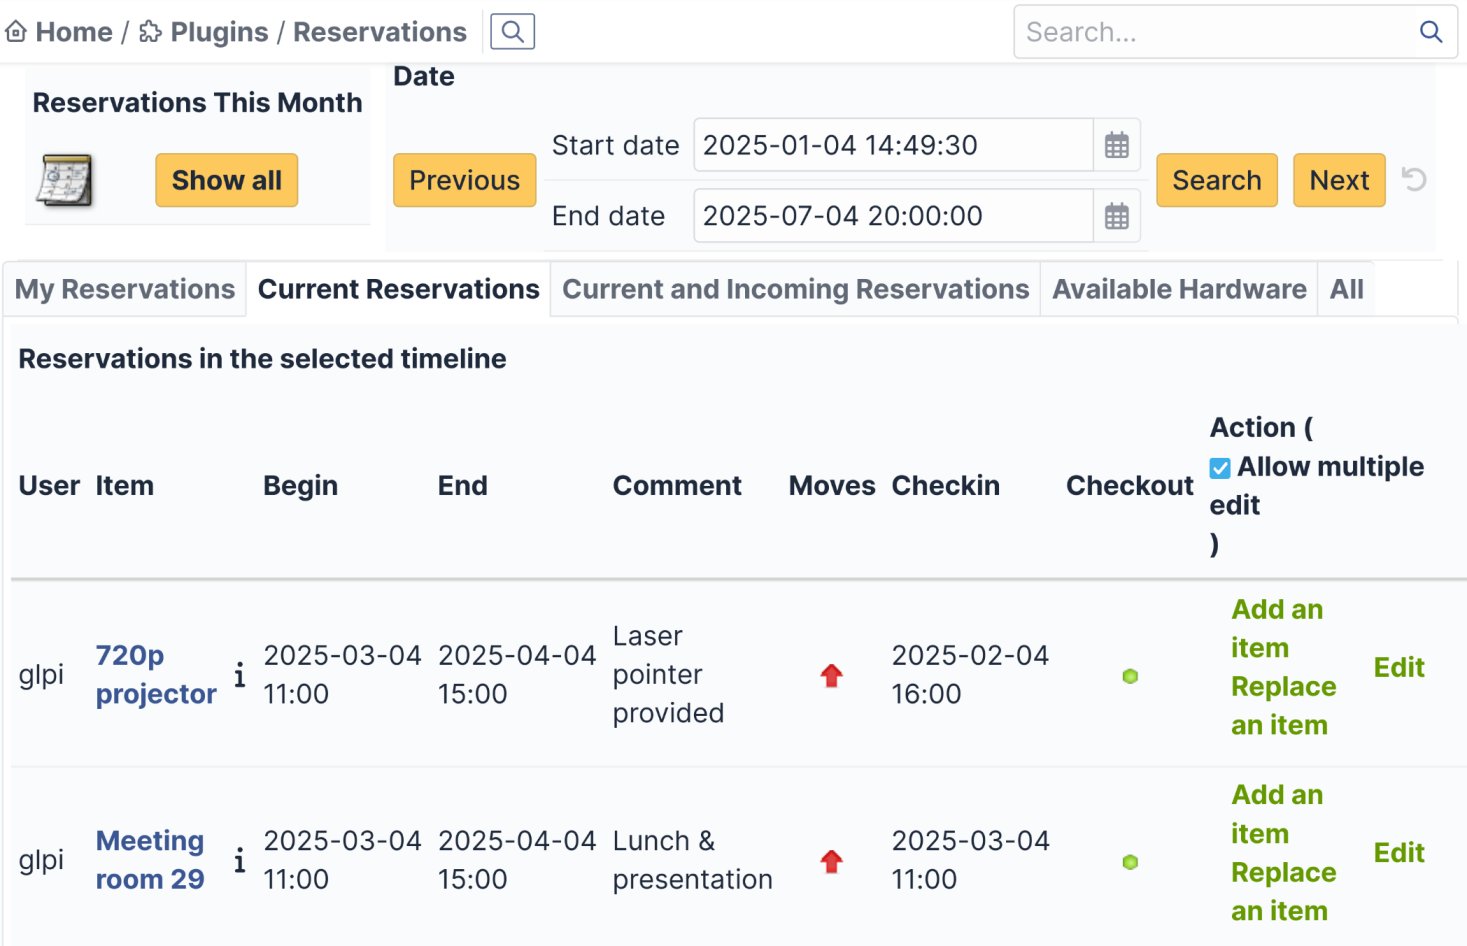Click Edit on the 720p projector row
Viewport: 1467px width, 946px height.
point(1398,667)
